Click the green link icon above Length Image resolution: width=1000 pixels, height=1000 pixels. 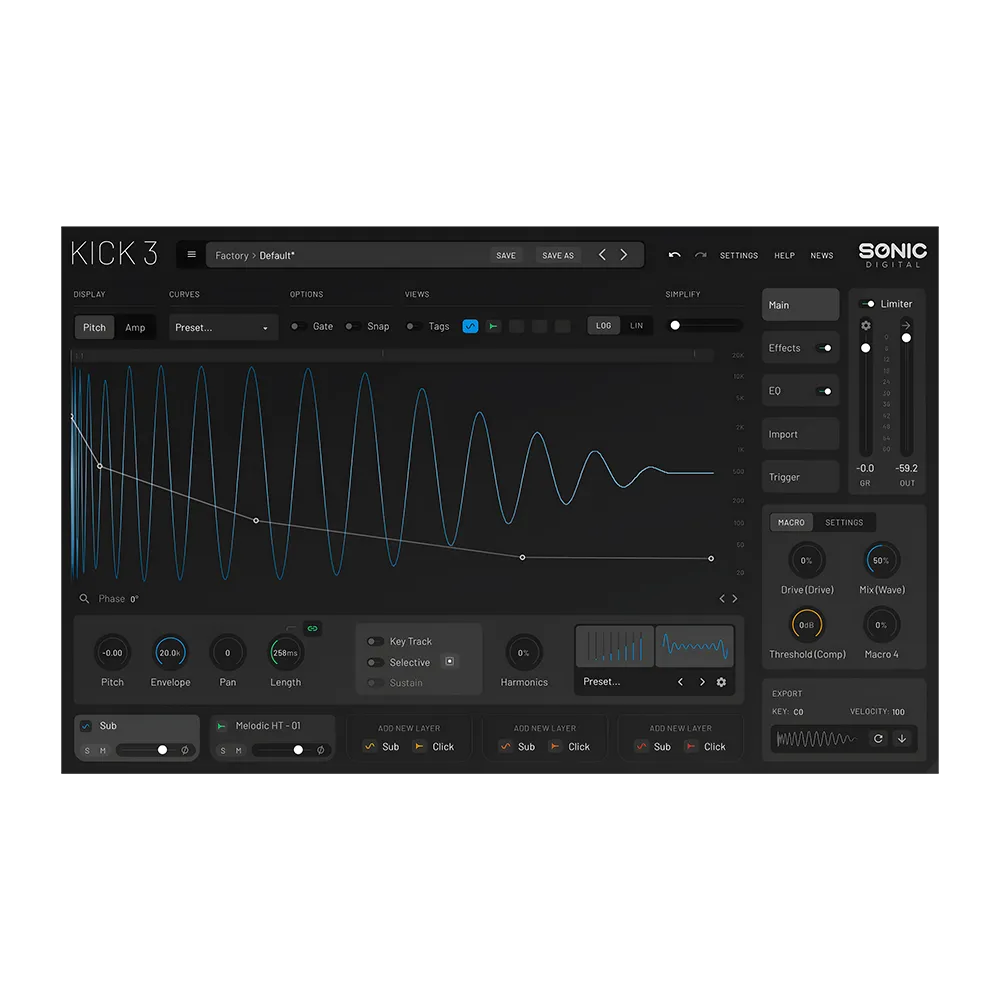coord(312,628)
